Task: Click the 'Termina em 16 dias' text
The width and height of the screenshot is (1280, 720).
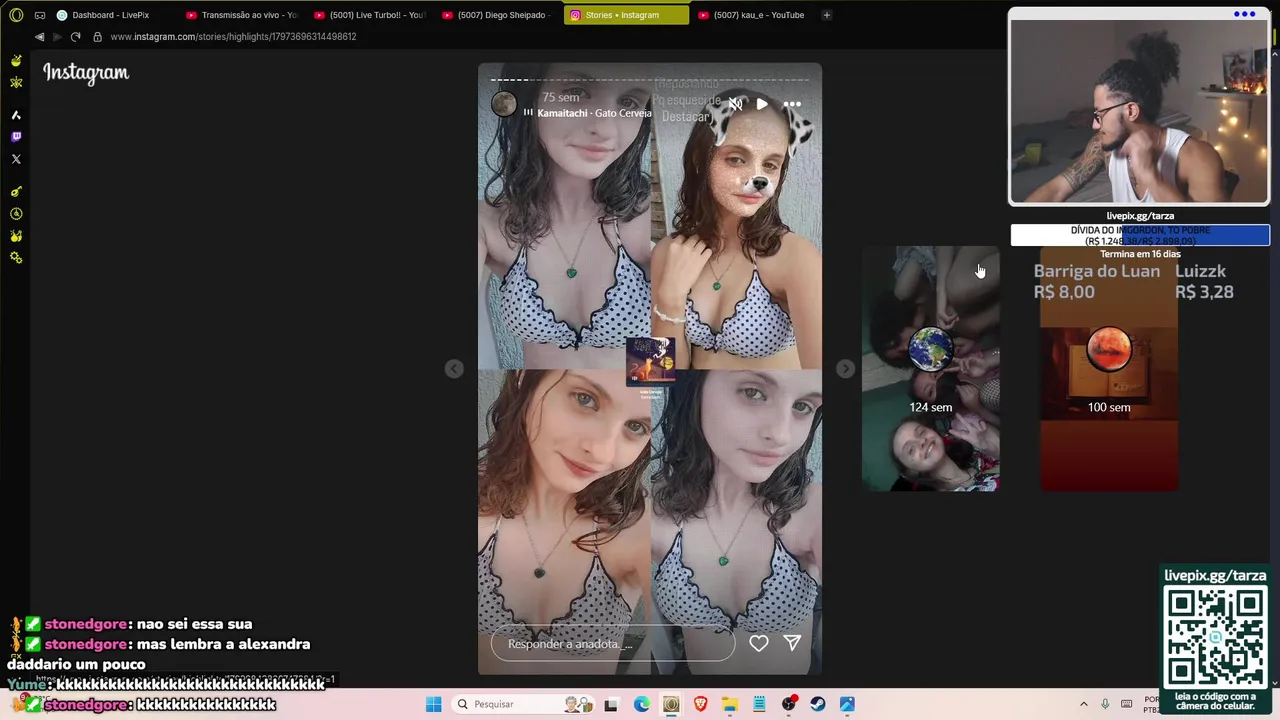Action: point(1140,254)
